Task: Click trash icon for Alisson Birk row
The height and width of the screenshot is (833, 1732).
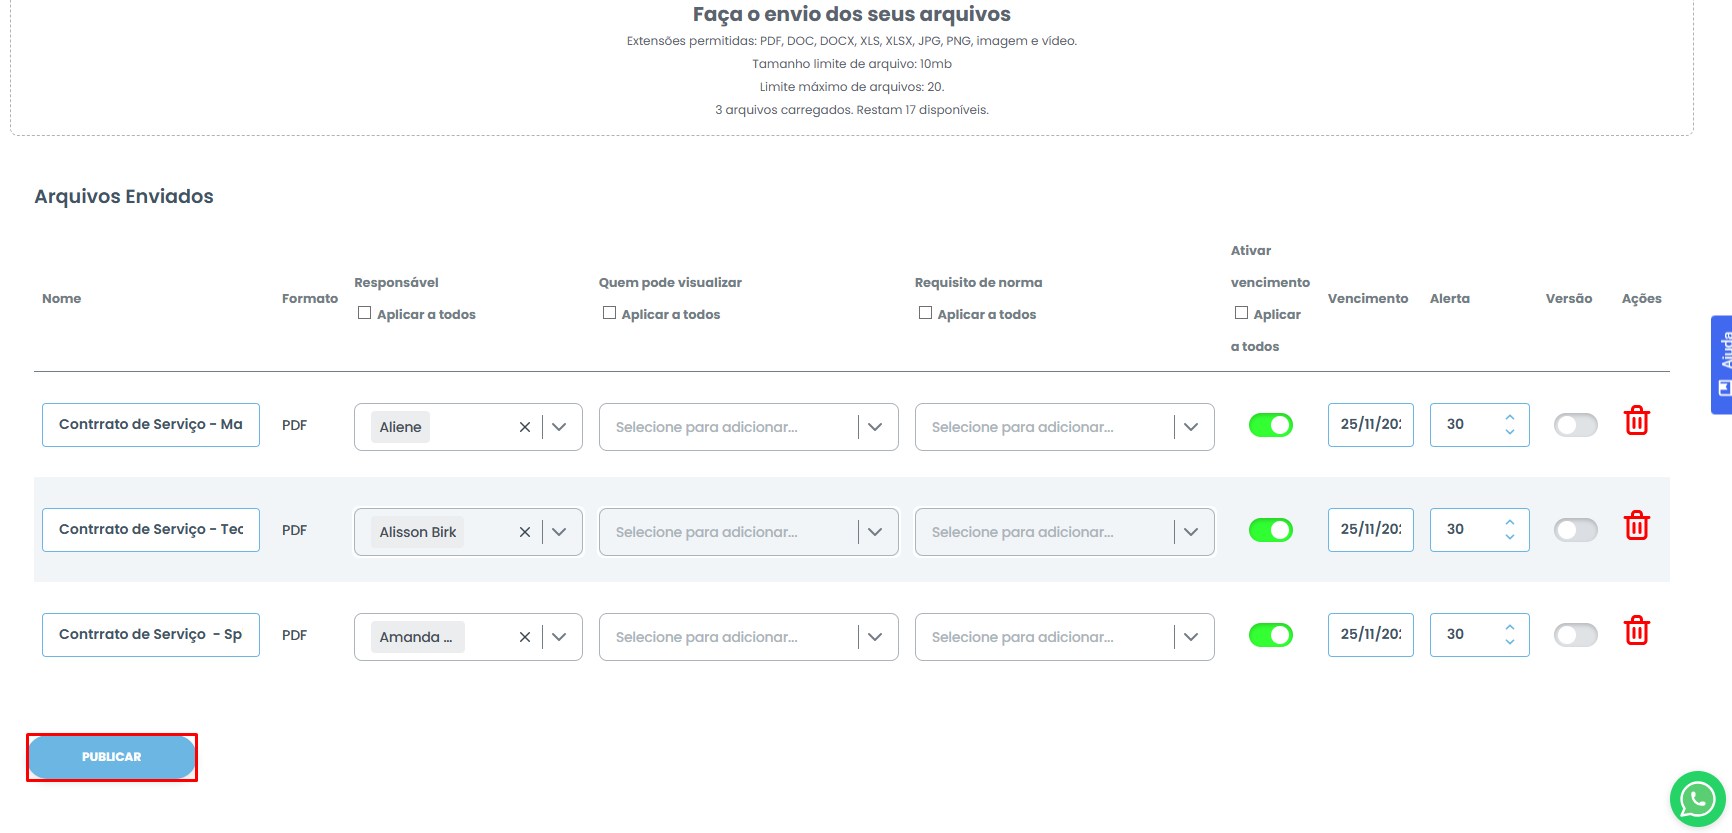Action: [1636, 526]
